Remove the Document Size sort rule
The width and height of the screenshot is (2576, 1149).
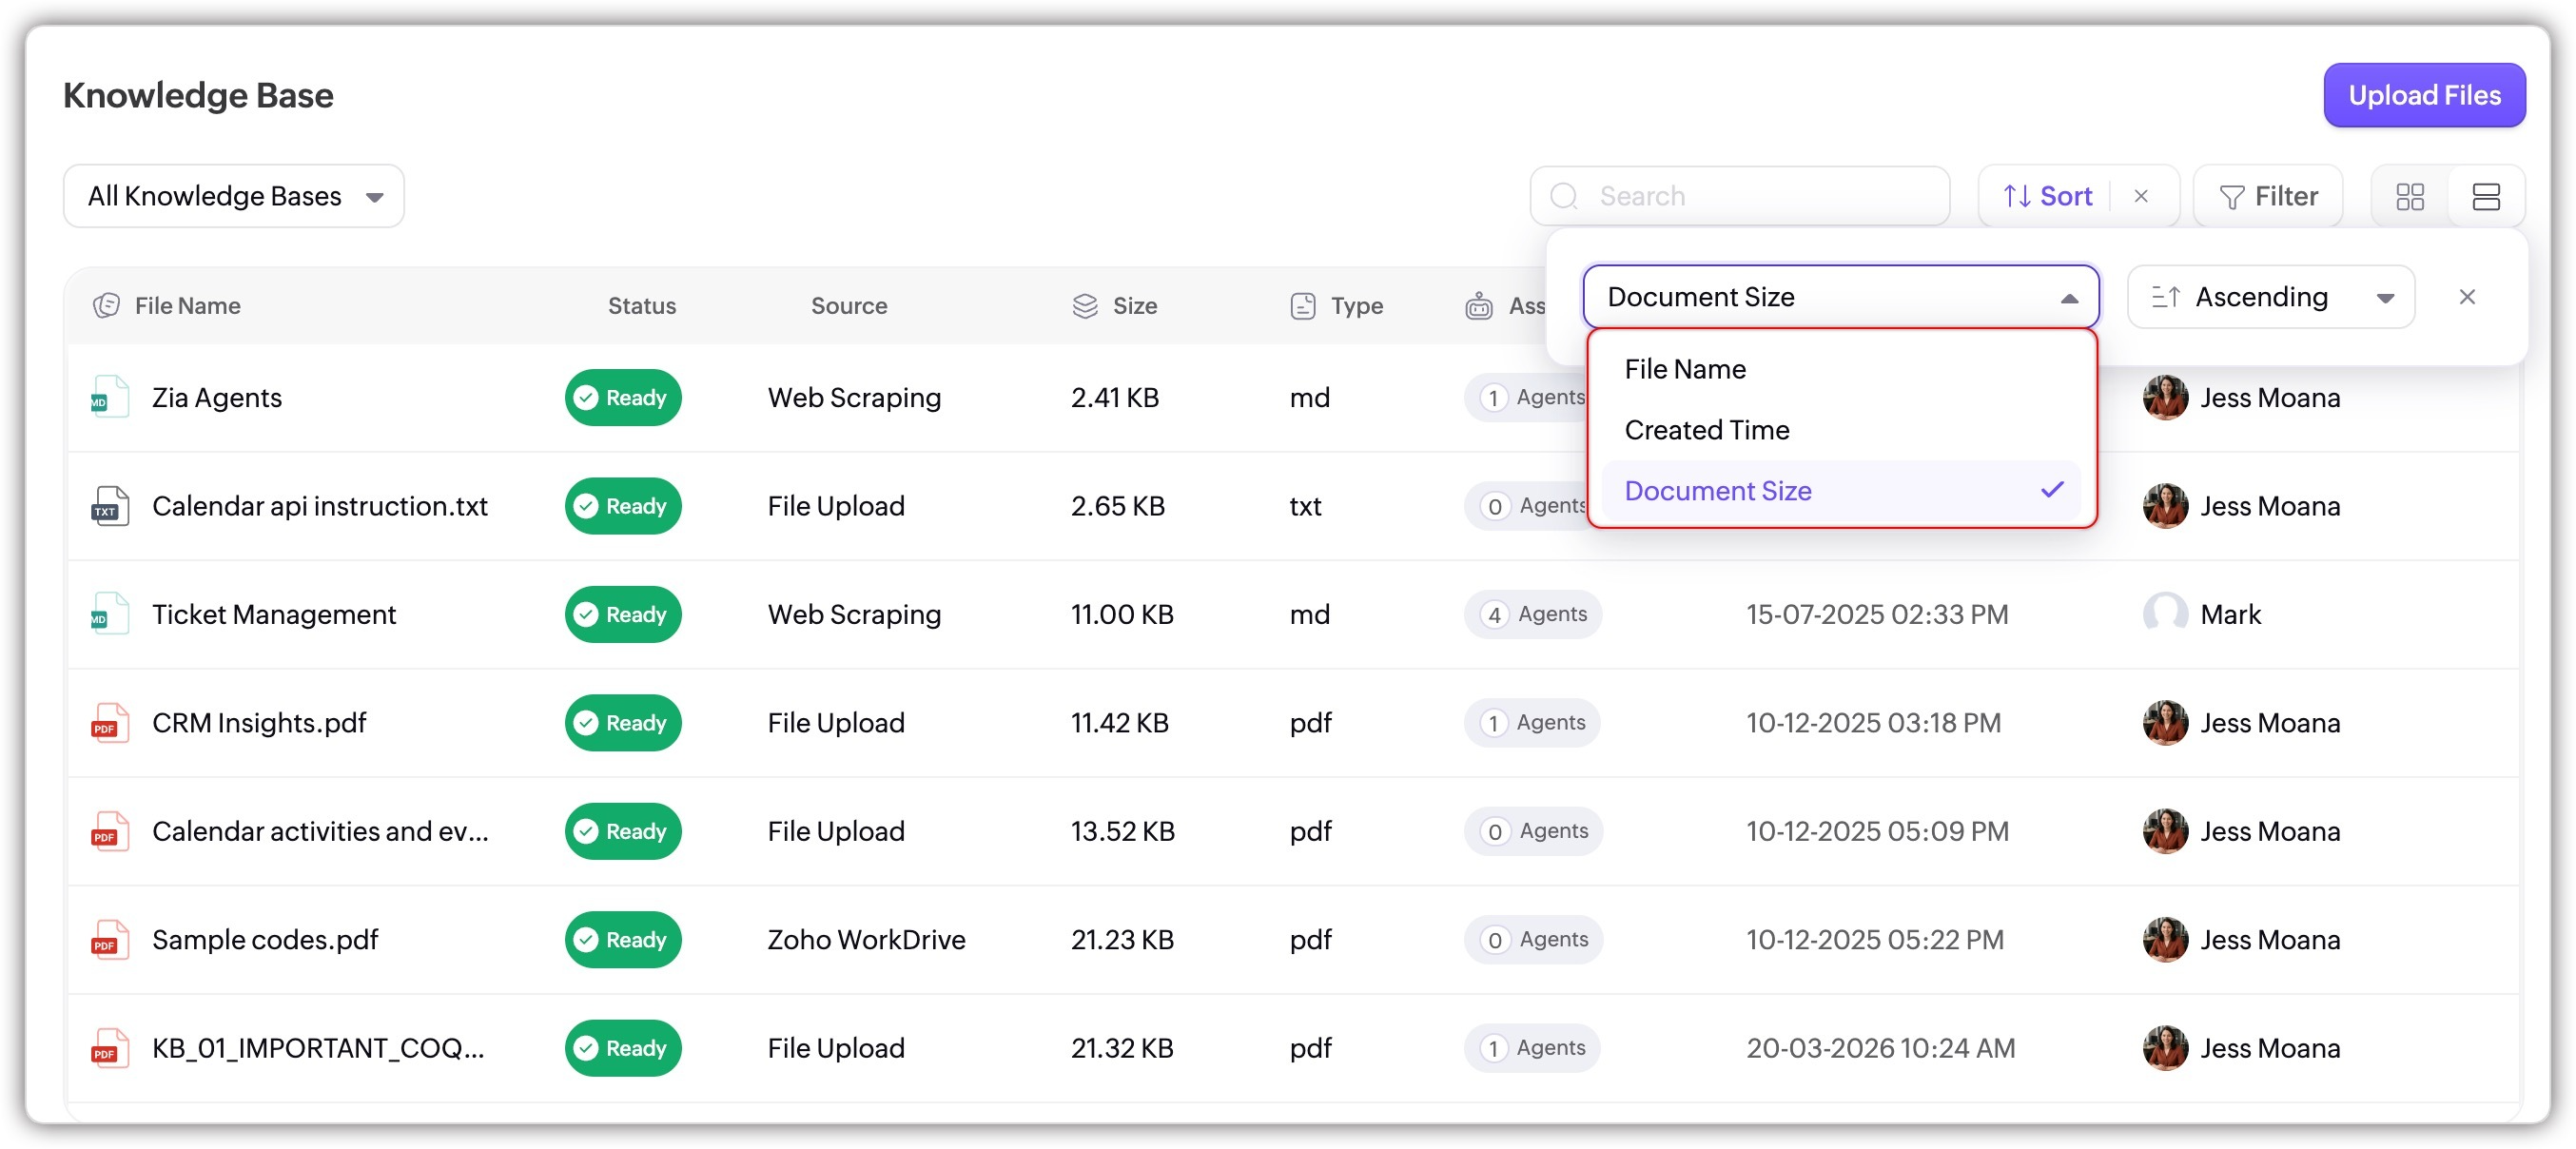click(2466, 297)
